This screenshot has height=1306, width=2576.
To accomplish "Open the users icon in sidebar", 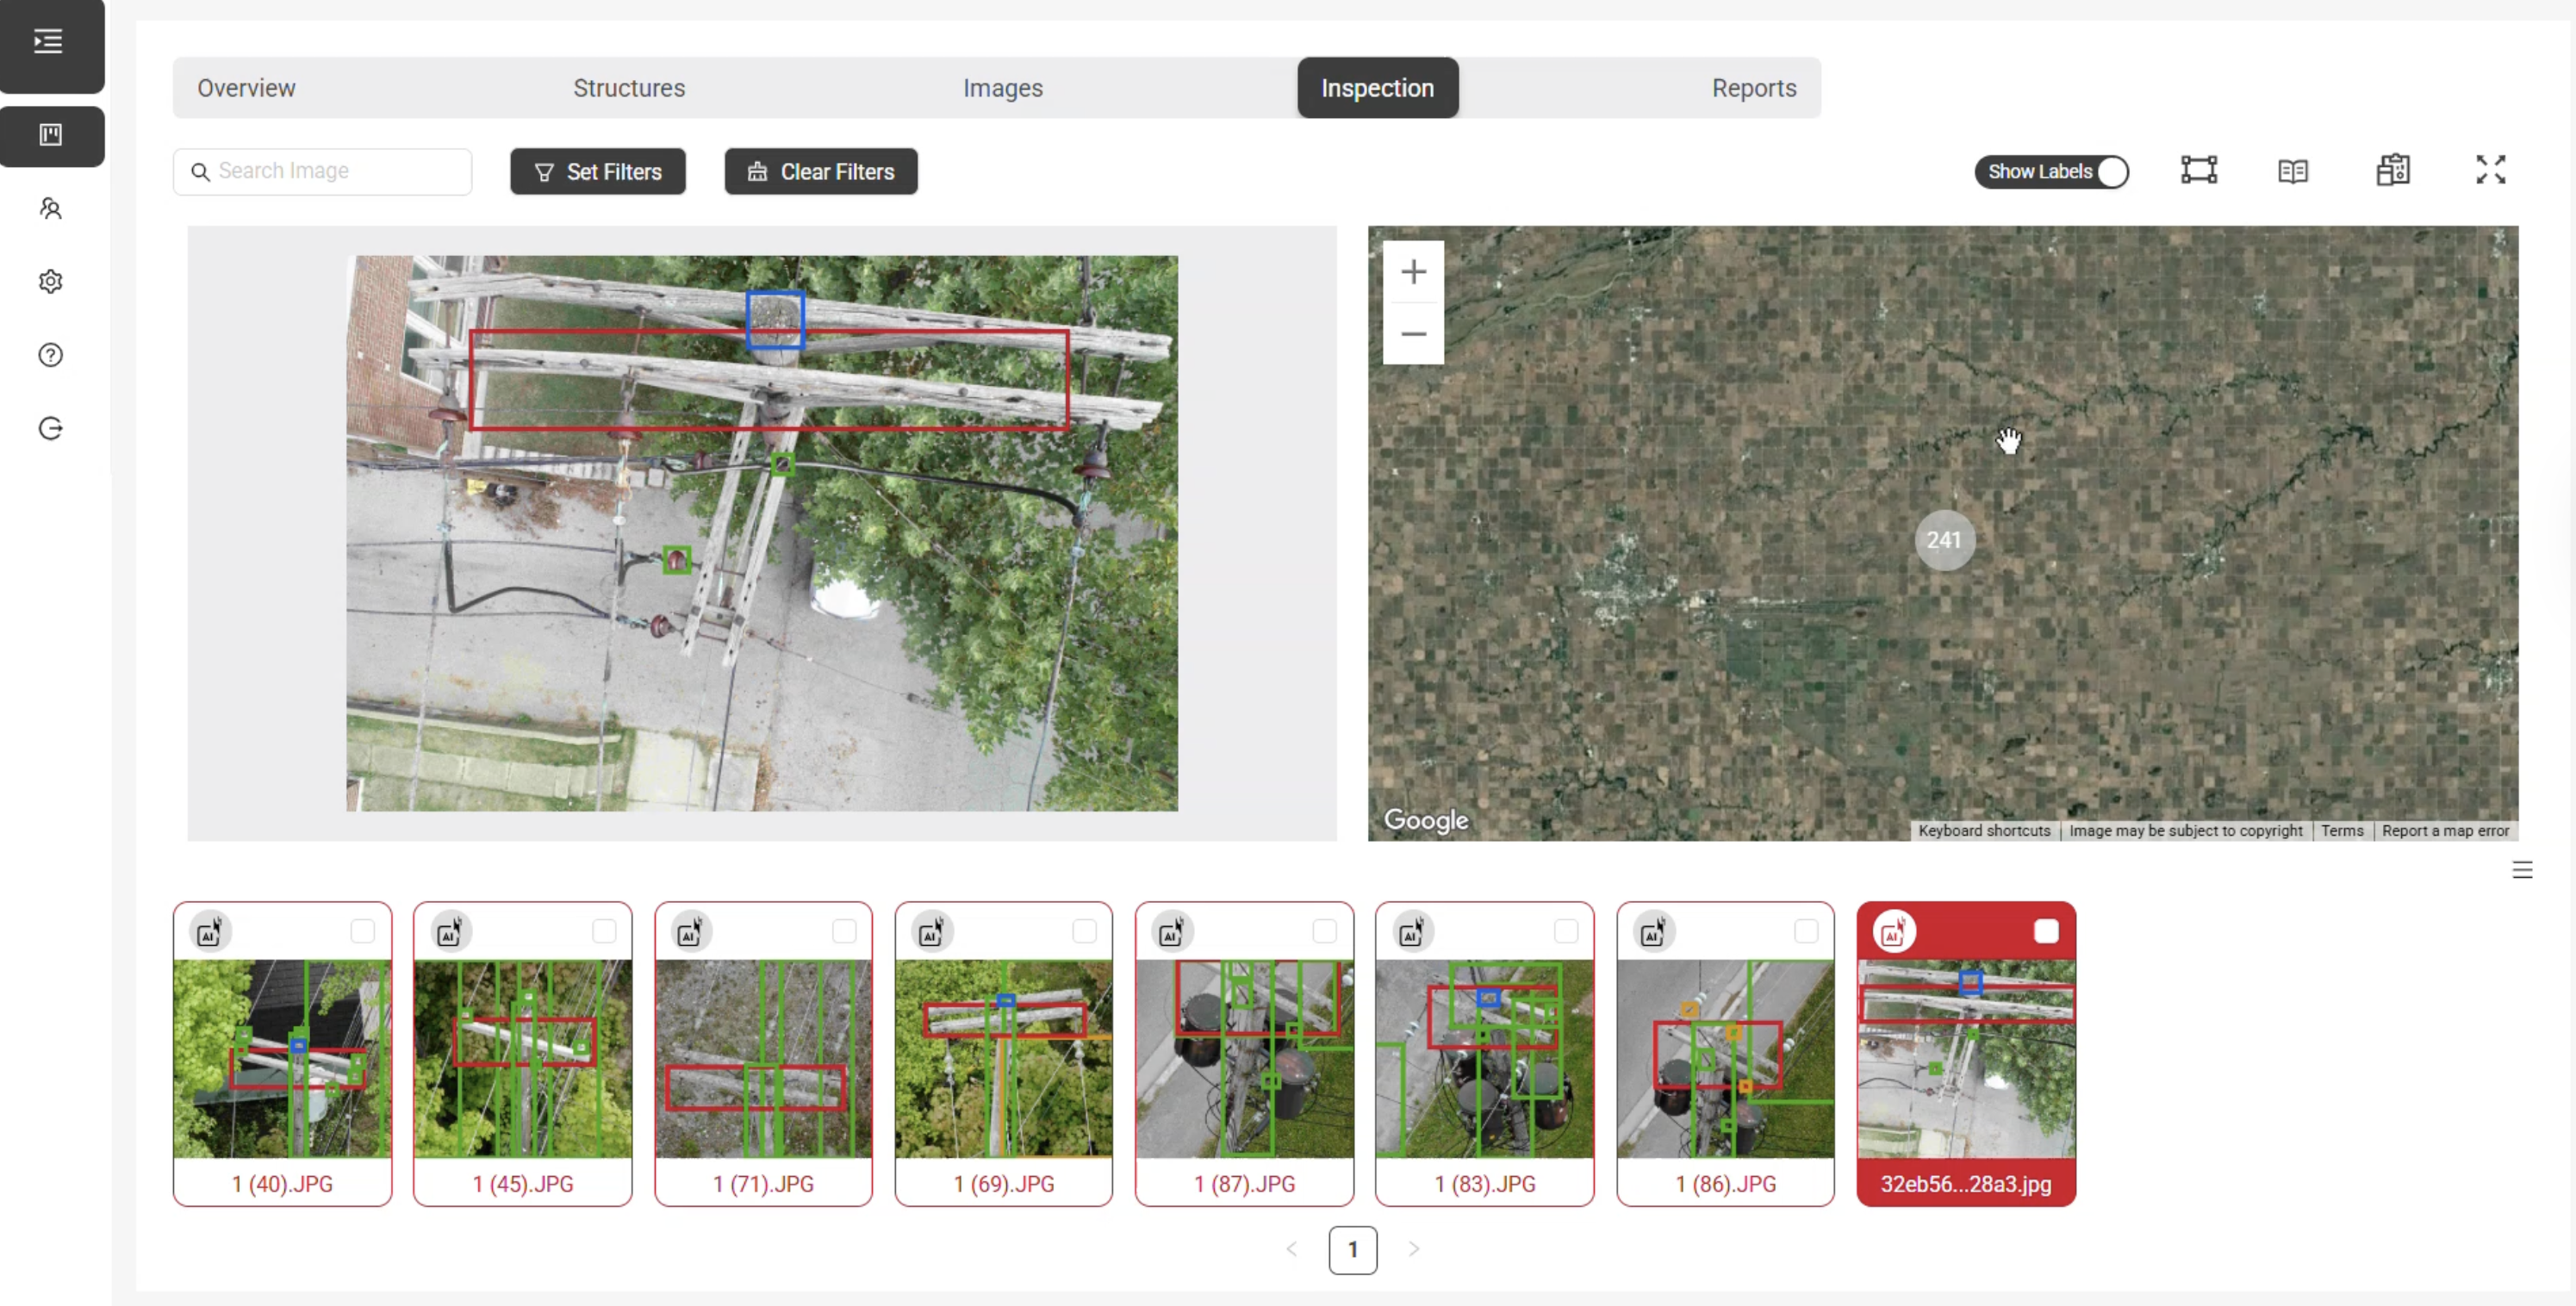I will [50, 208].
